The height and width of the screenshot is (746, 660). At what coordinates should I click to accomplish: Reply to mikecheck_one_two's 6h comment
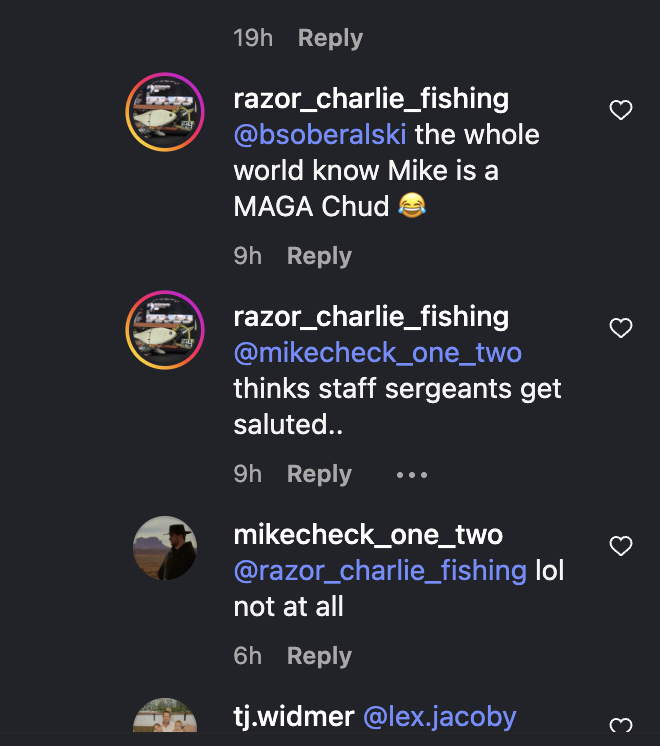coord(319,656)
